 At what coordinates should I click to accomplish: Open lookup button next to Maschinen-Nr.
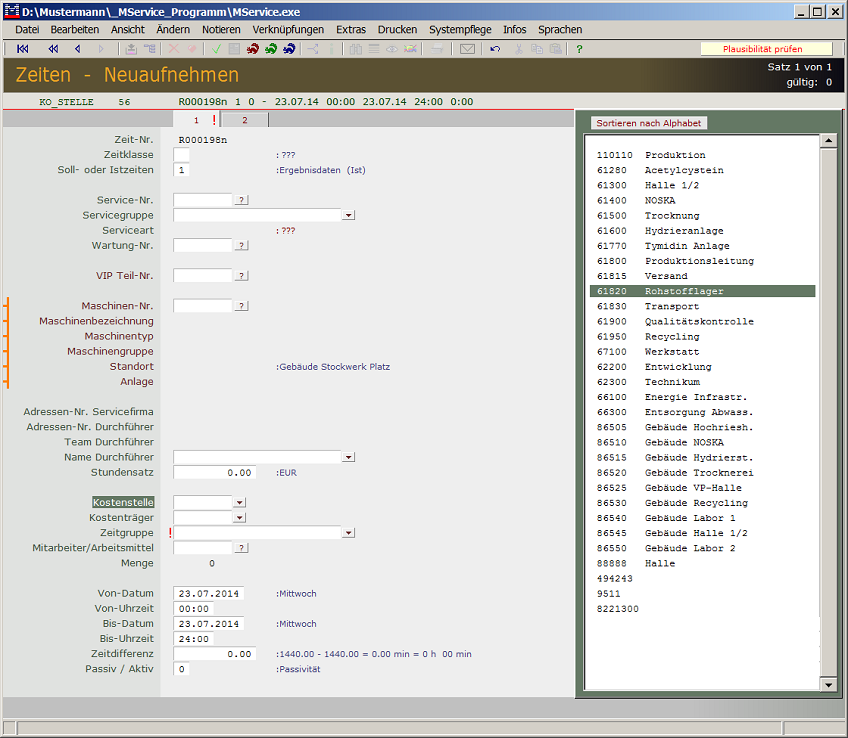click(x=241, y=306)
